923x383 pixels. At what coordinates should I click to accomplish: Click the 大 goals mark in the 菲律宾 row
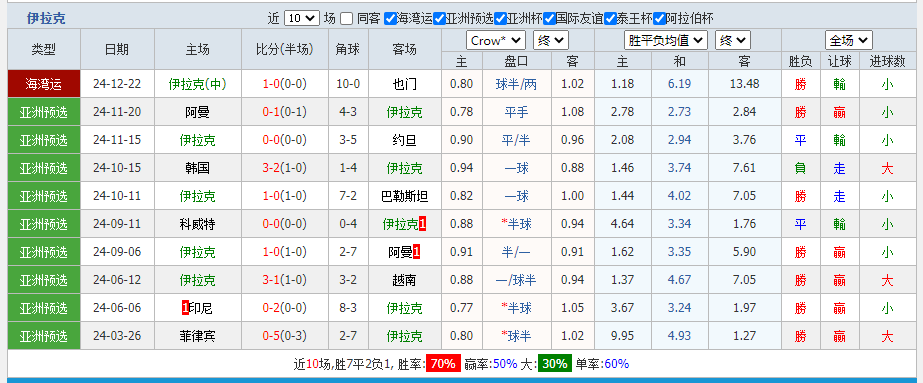click(887, 336)
